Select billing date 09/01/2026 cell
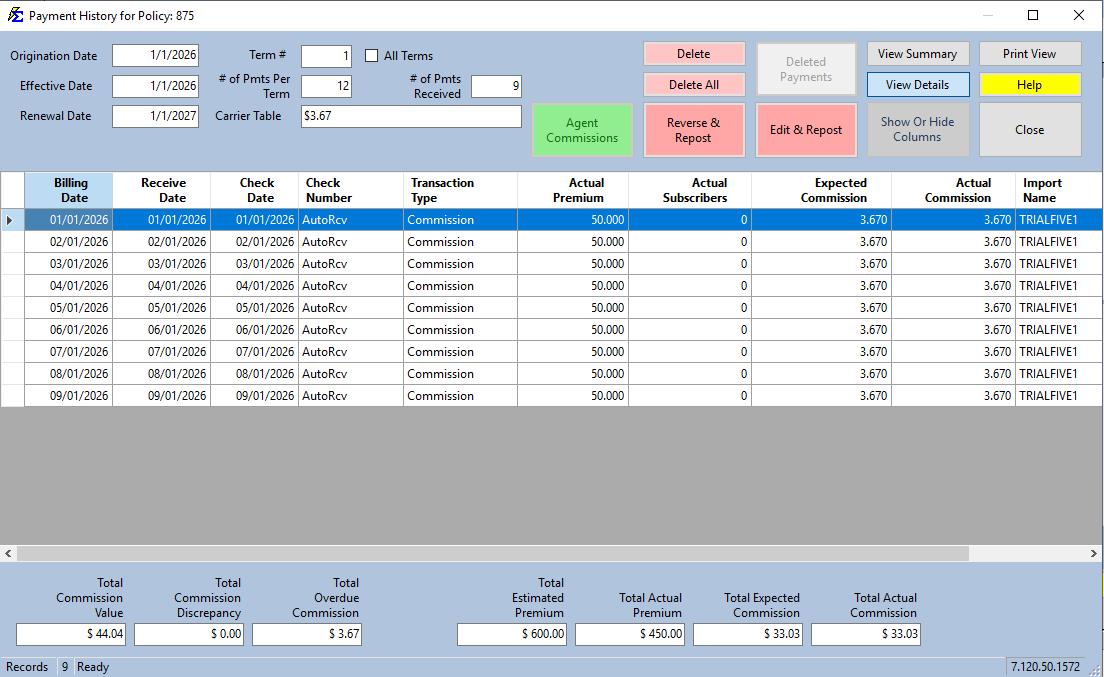Screen dimensions: 1104x677 pos(69,396)
